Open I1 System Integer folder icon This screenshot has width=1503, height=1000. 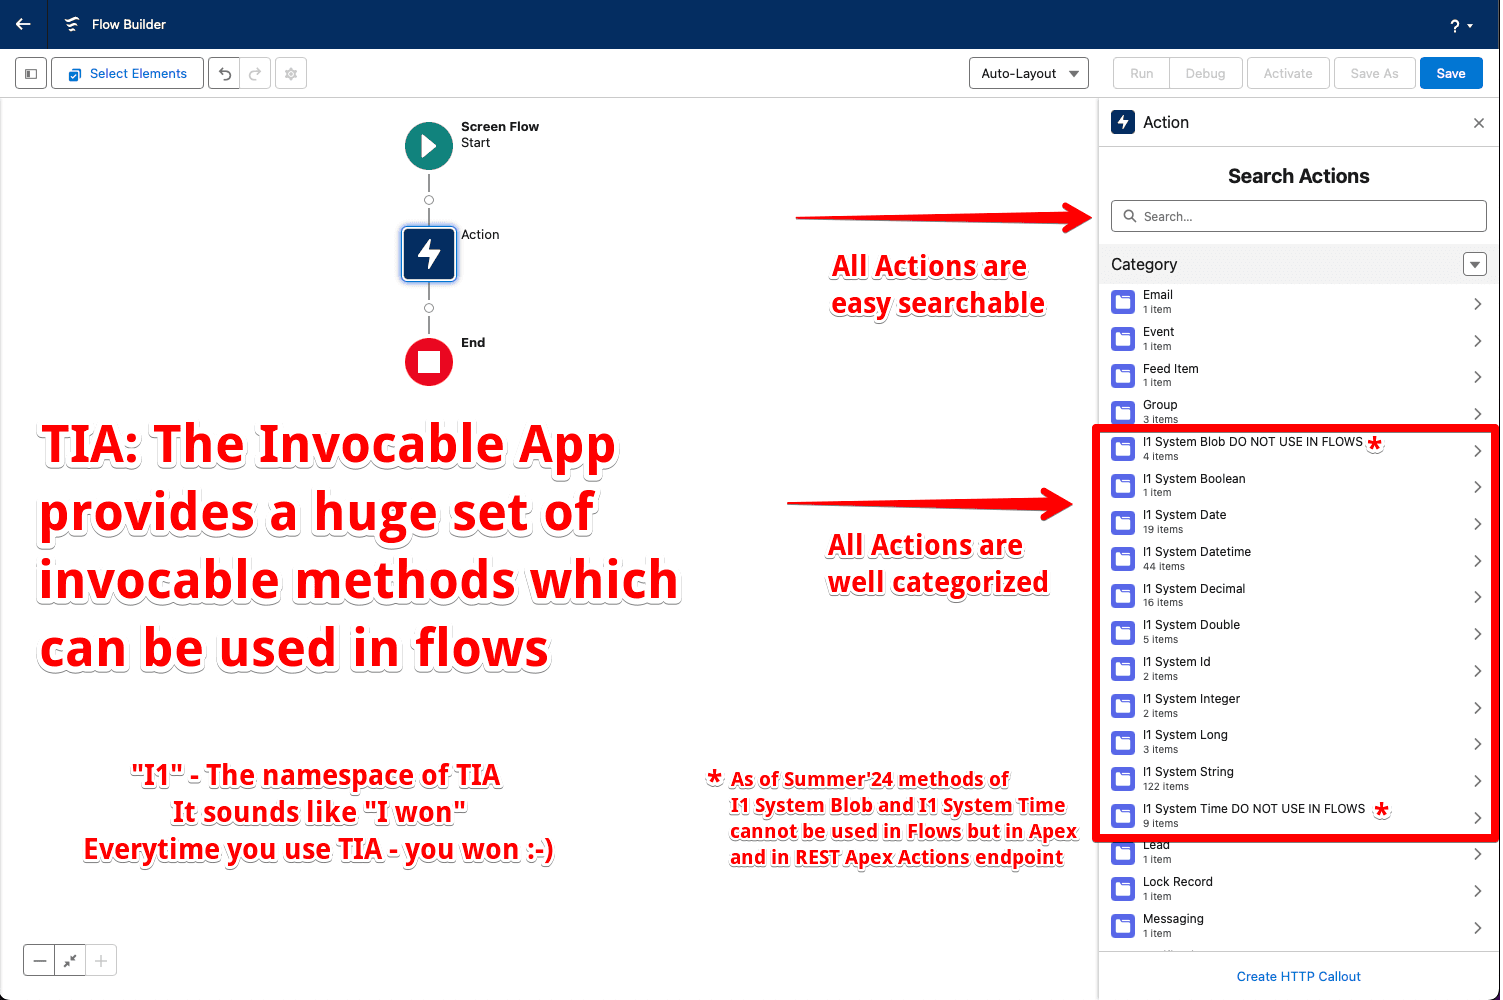[x=1123, y=706]
